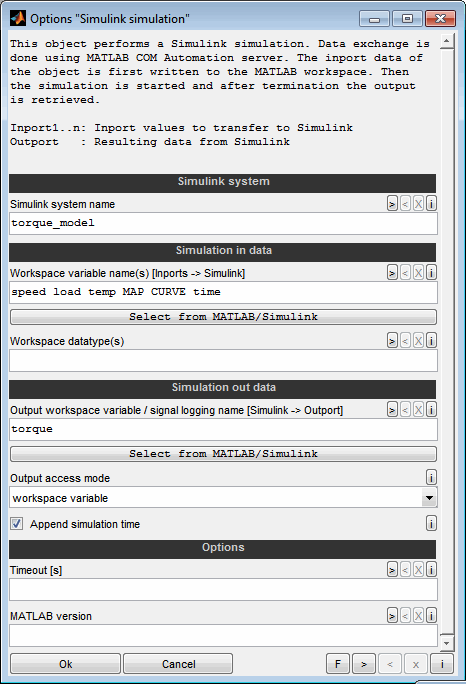Click the '>' icon for Output workspace variable
The image size is (466, 684).
pyautogui.click(x=392, y=410)
